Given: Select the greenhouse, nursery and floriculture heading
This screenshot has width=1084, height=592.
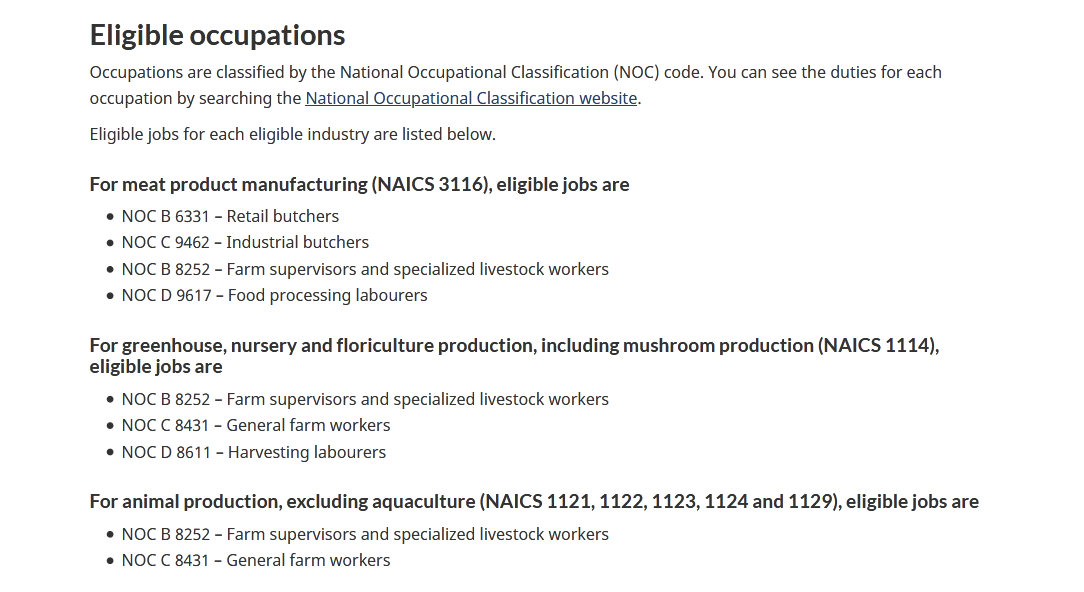Looking at the screenshot, I should (514, 355).
